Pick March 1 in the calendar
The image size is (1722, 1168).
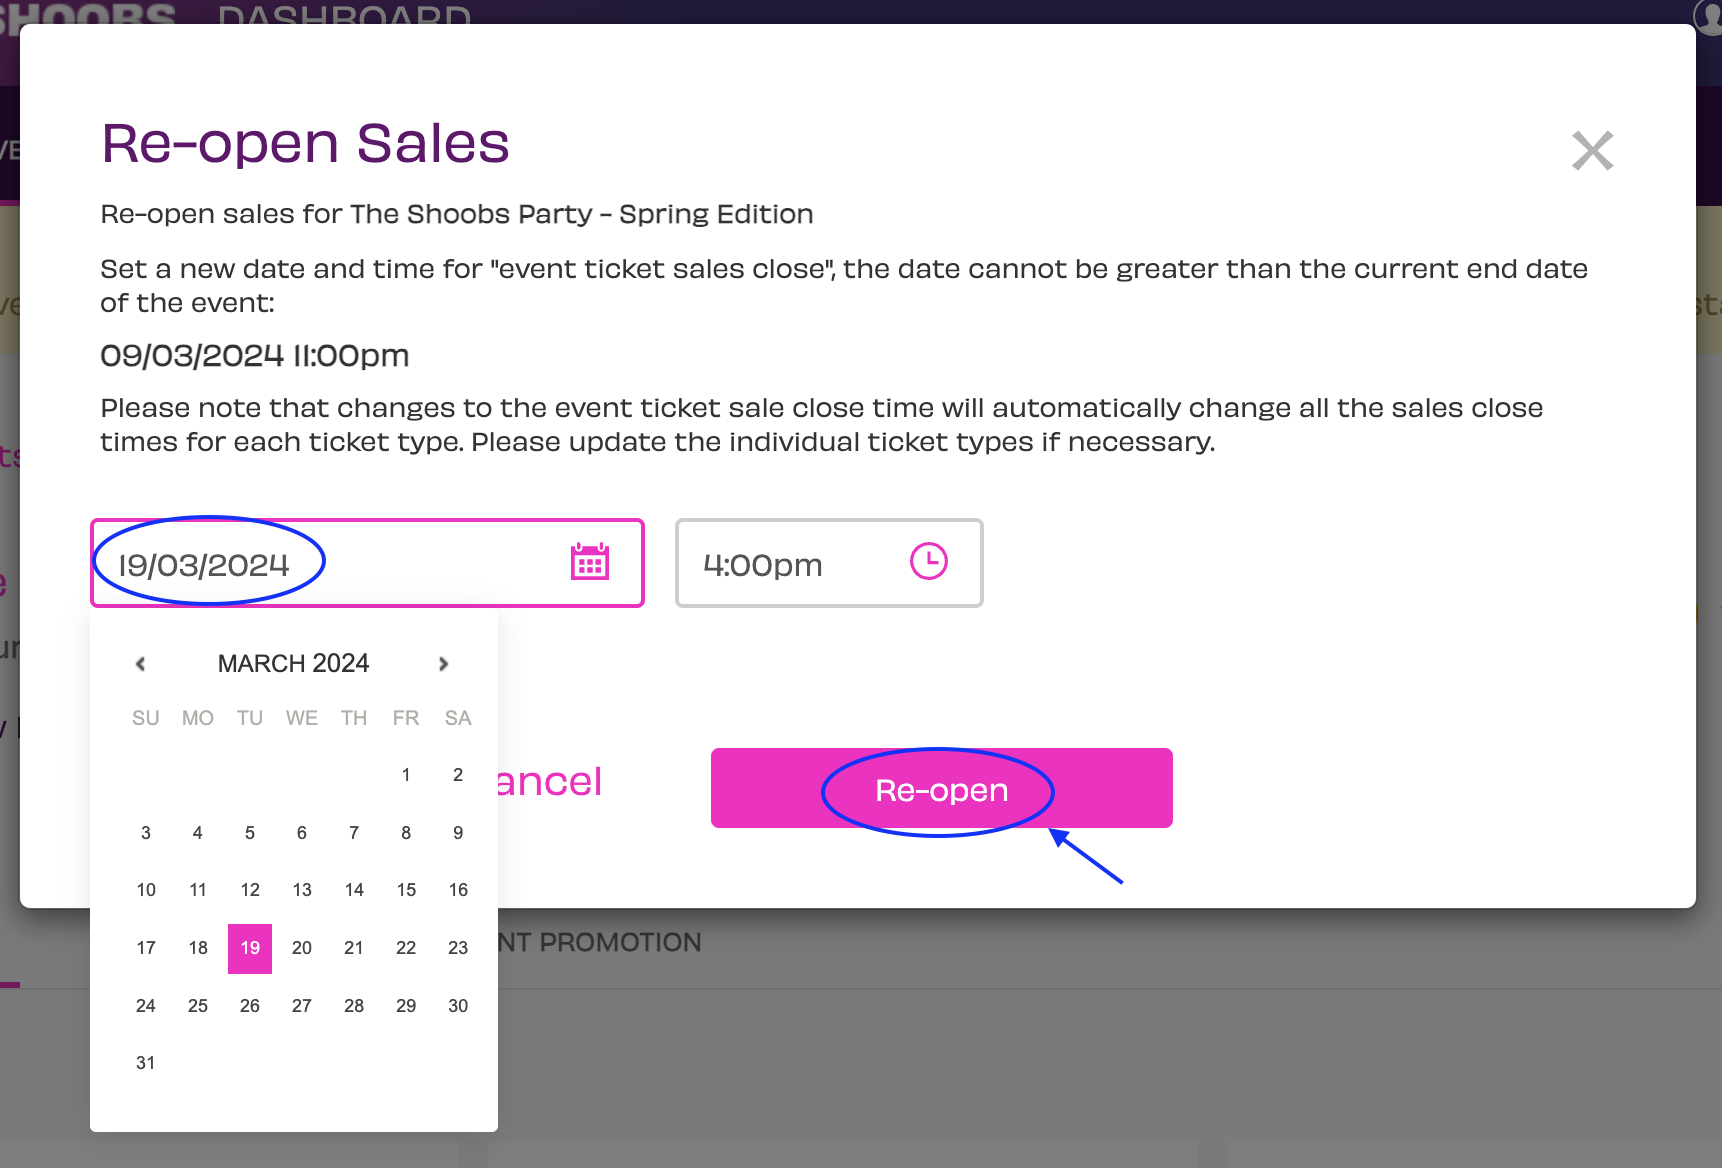tap(406, 775)
